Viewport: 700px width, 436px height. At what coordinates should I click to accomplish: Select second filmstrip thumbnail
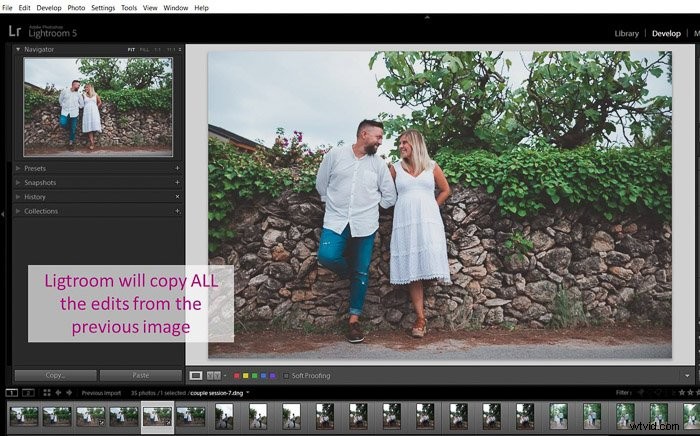pos(57,416)
